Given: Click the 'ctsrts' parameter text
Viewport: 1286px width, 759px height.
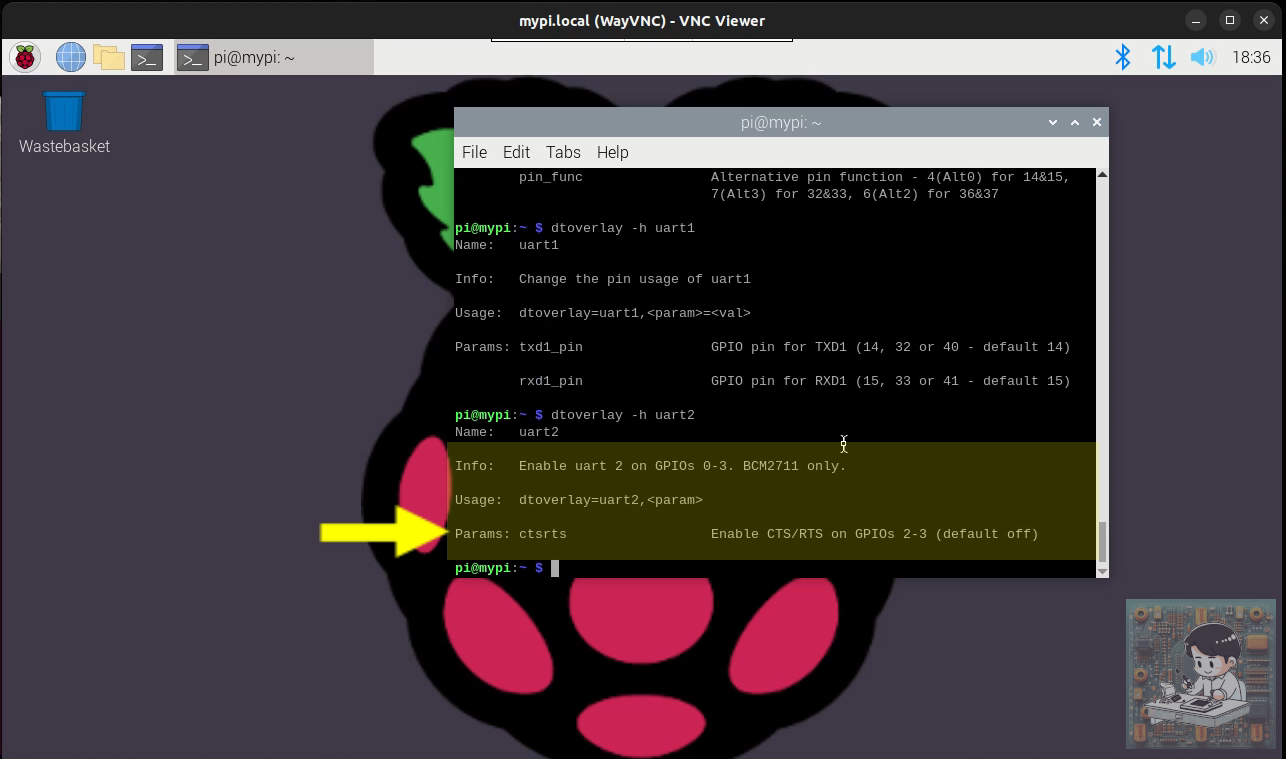Looking at the screenshot, I should point(543,534).
